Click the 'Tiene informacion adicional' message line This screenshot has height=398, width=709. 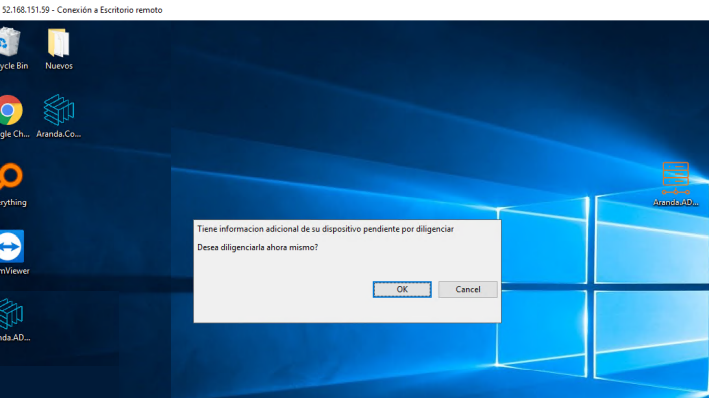pos(326,229)
